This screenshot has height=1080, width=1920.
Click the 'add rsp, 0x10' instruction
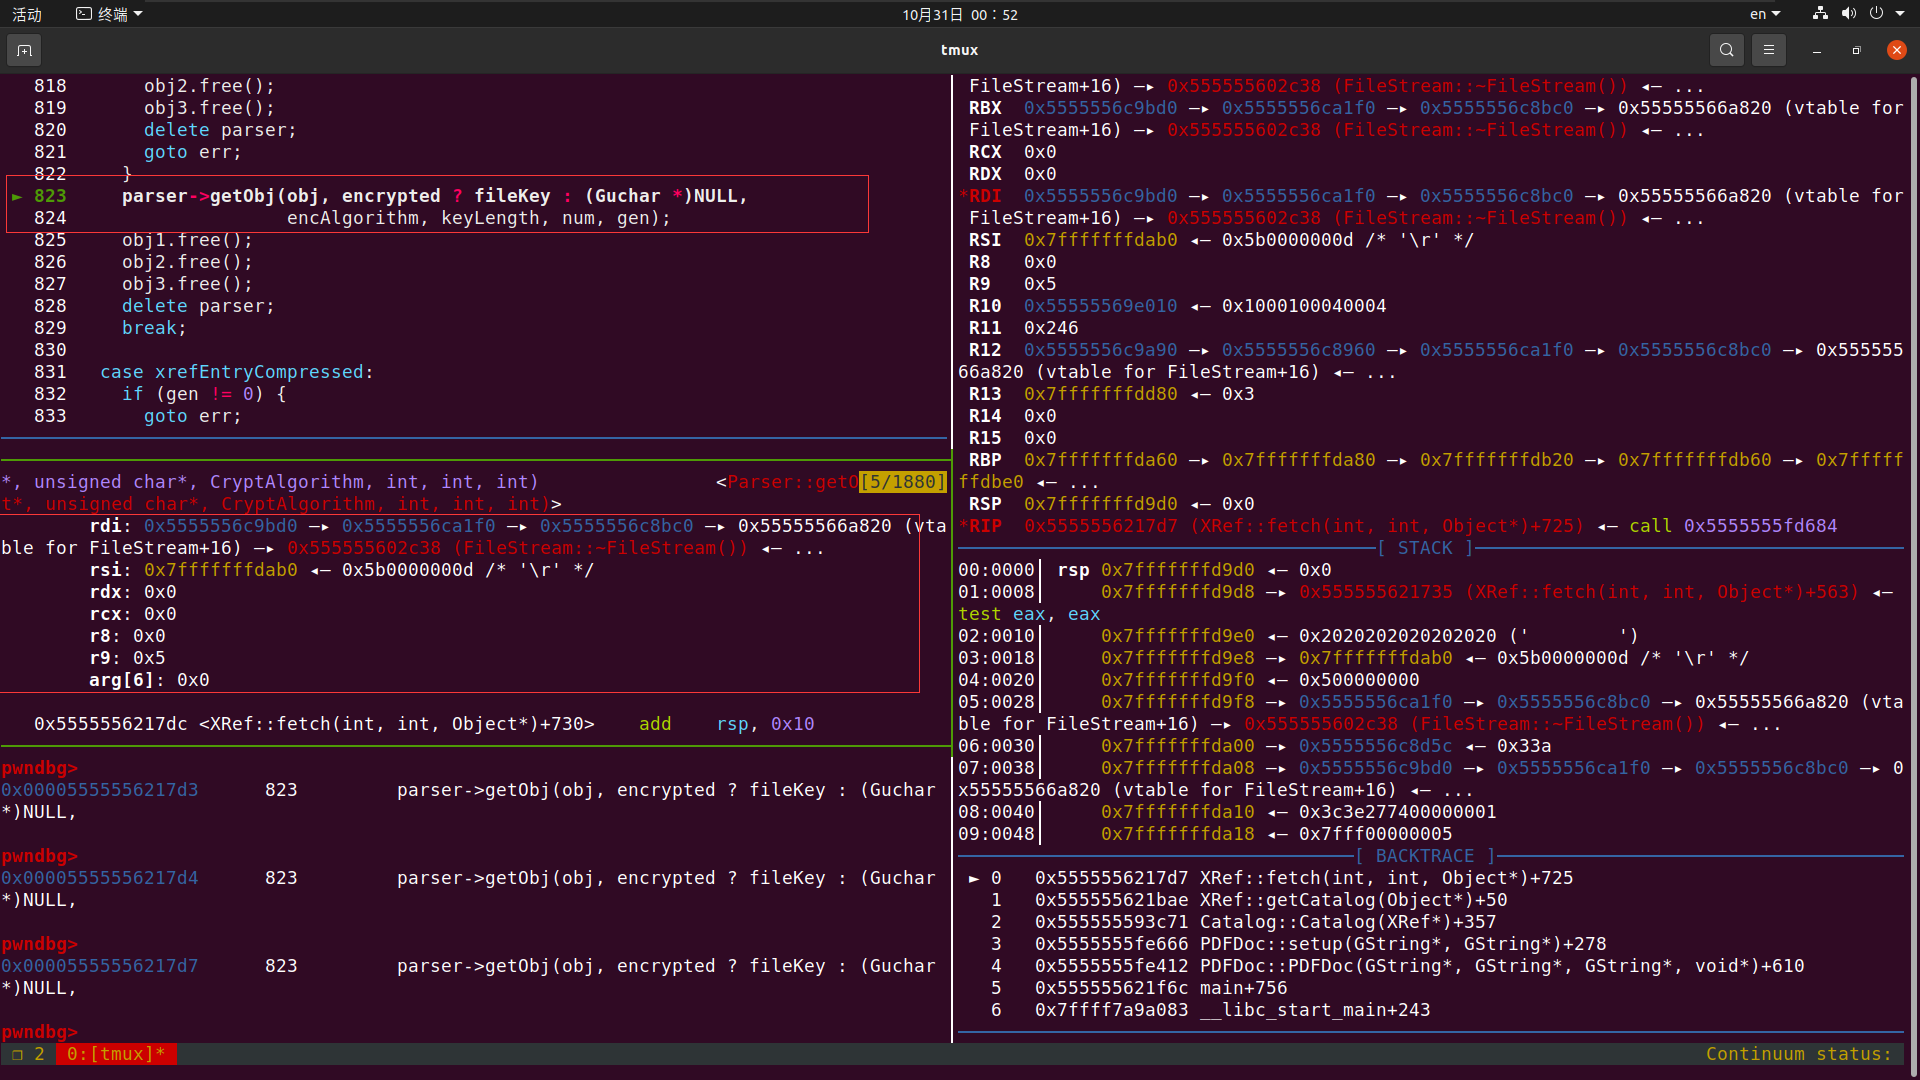(x=727, y=724)
